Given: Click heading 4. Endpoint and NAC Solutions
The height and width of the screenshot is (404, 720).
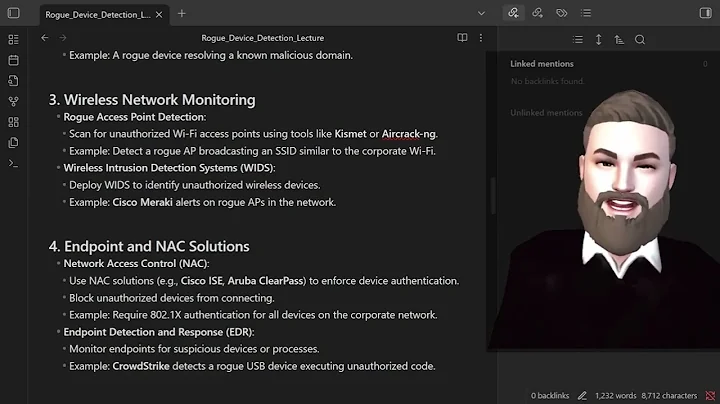Looking at the screenshot, I should point(149,246).
